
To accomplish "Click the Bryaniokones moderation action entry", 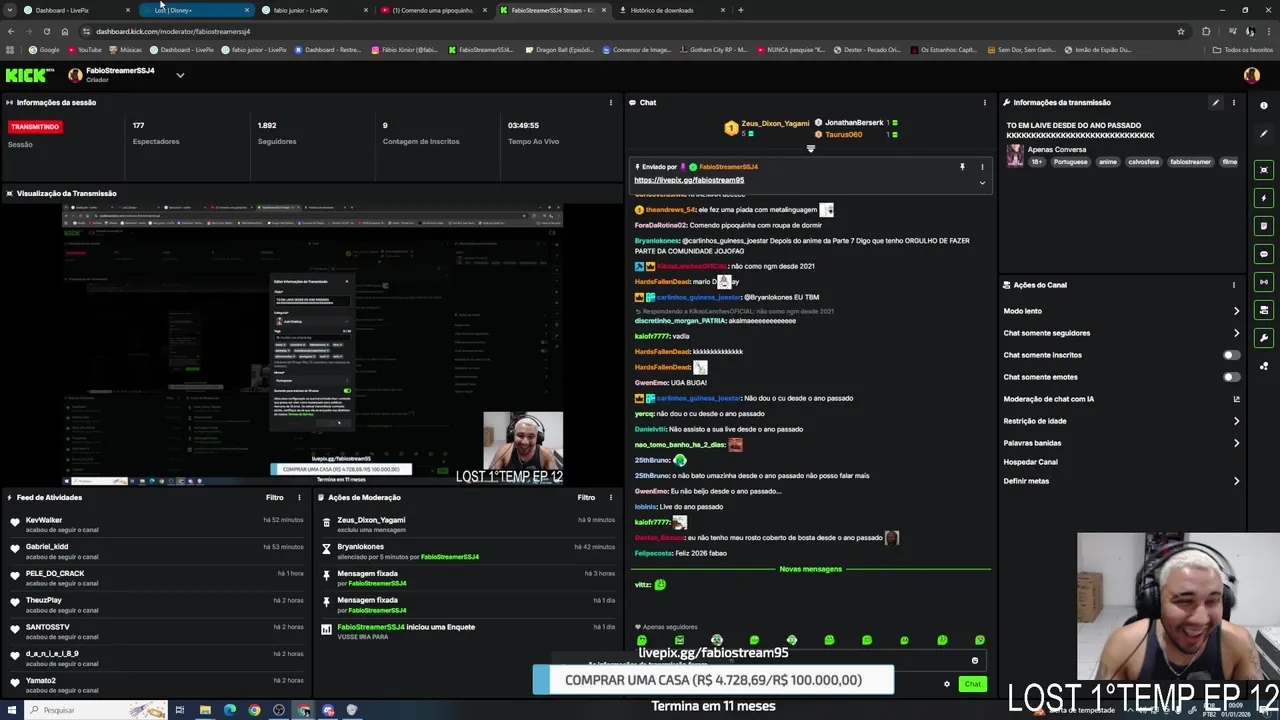I will [468, 551].
